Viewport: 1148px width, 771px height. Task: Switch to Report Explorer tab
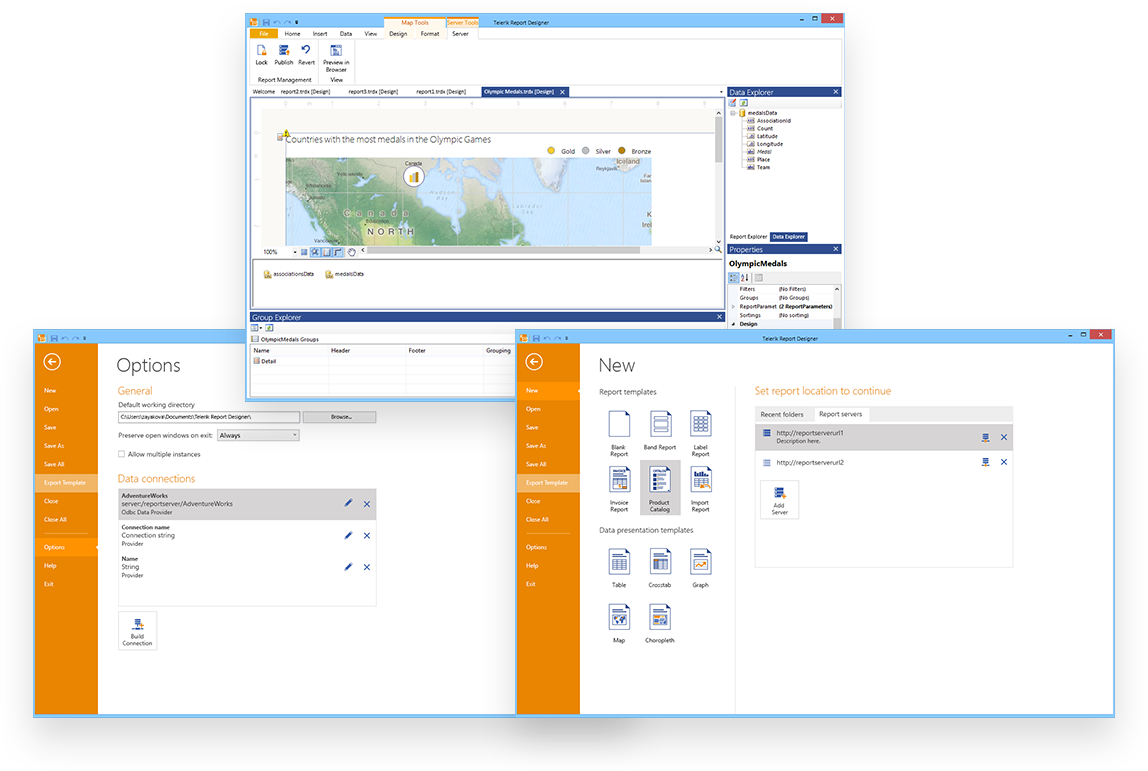(748, 236)
